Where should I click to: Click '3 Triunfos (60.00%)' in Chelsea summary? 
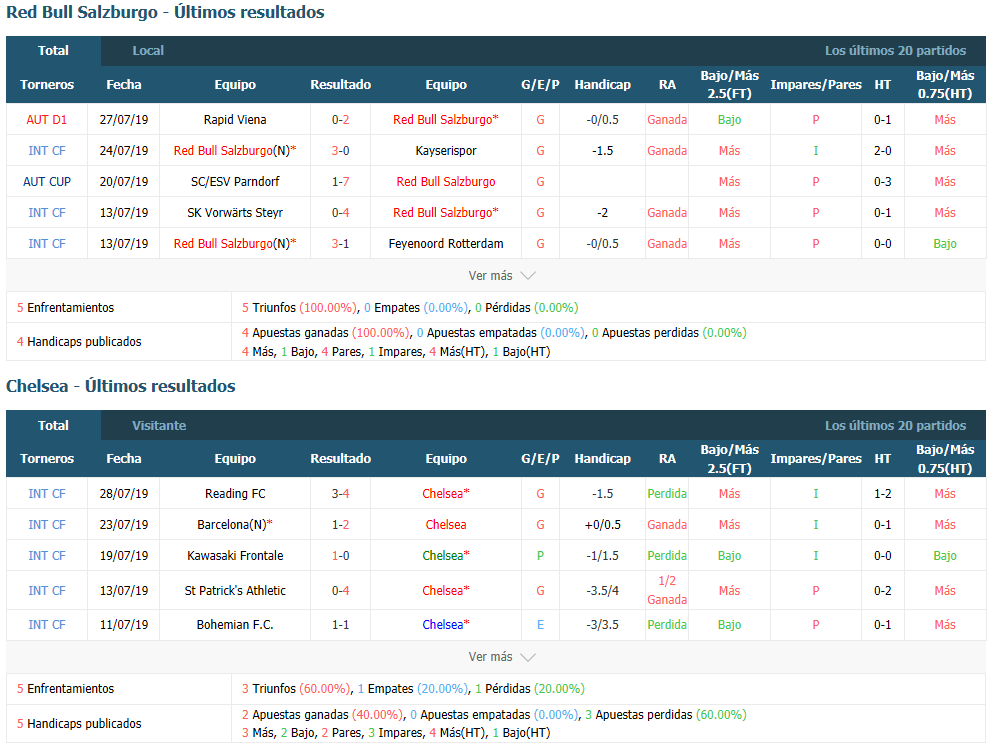[x=296, y=689]
